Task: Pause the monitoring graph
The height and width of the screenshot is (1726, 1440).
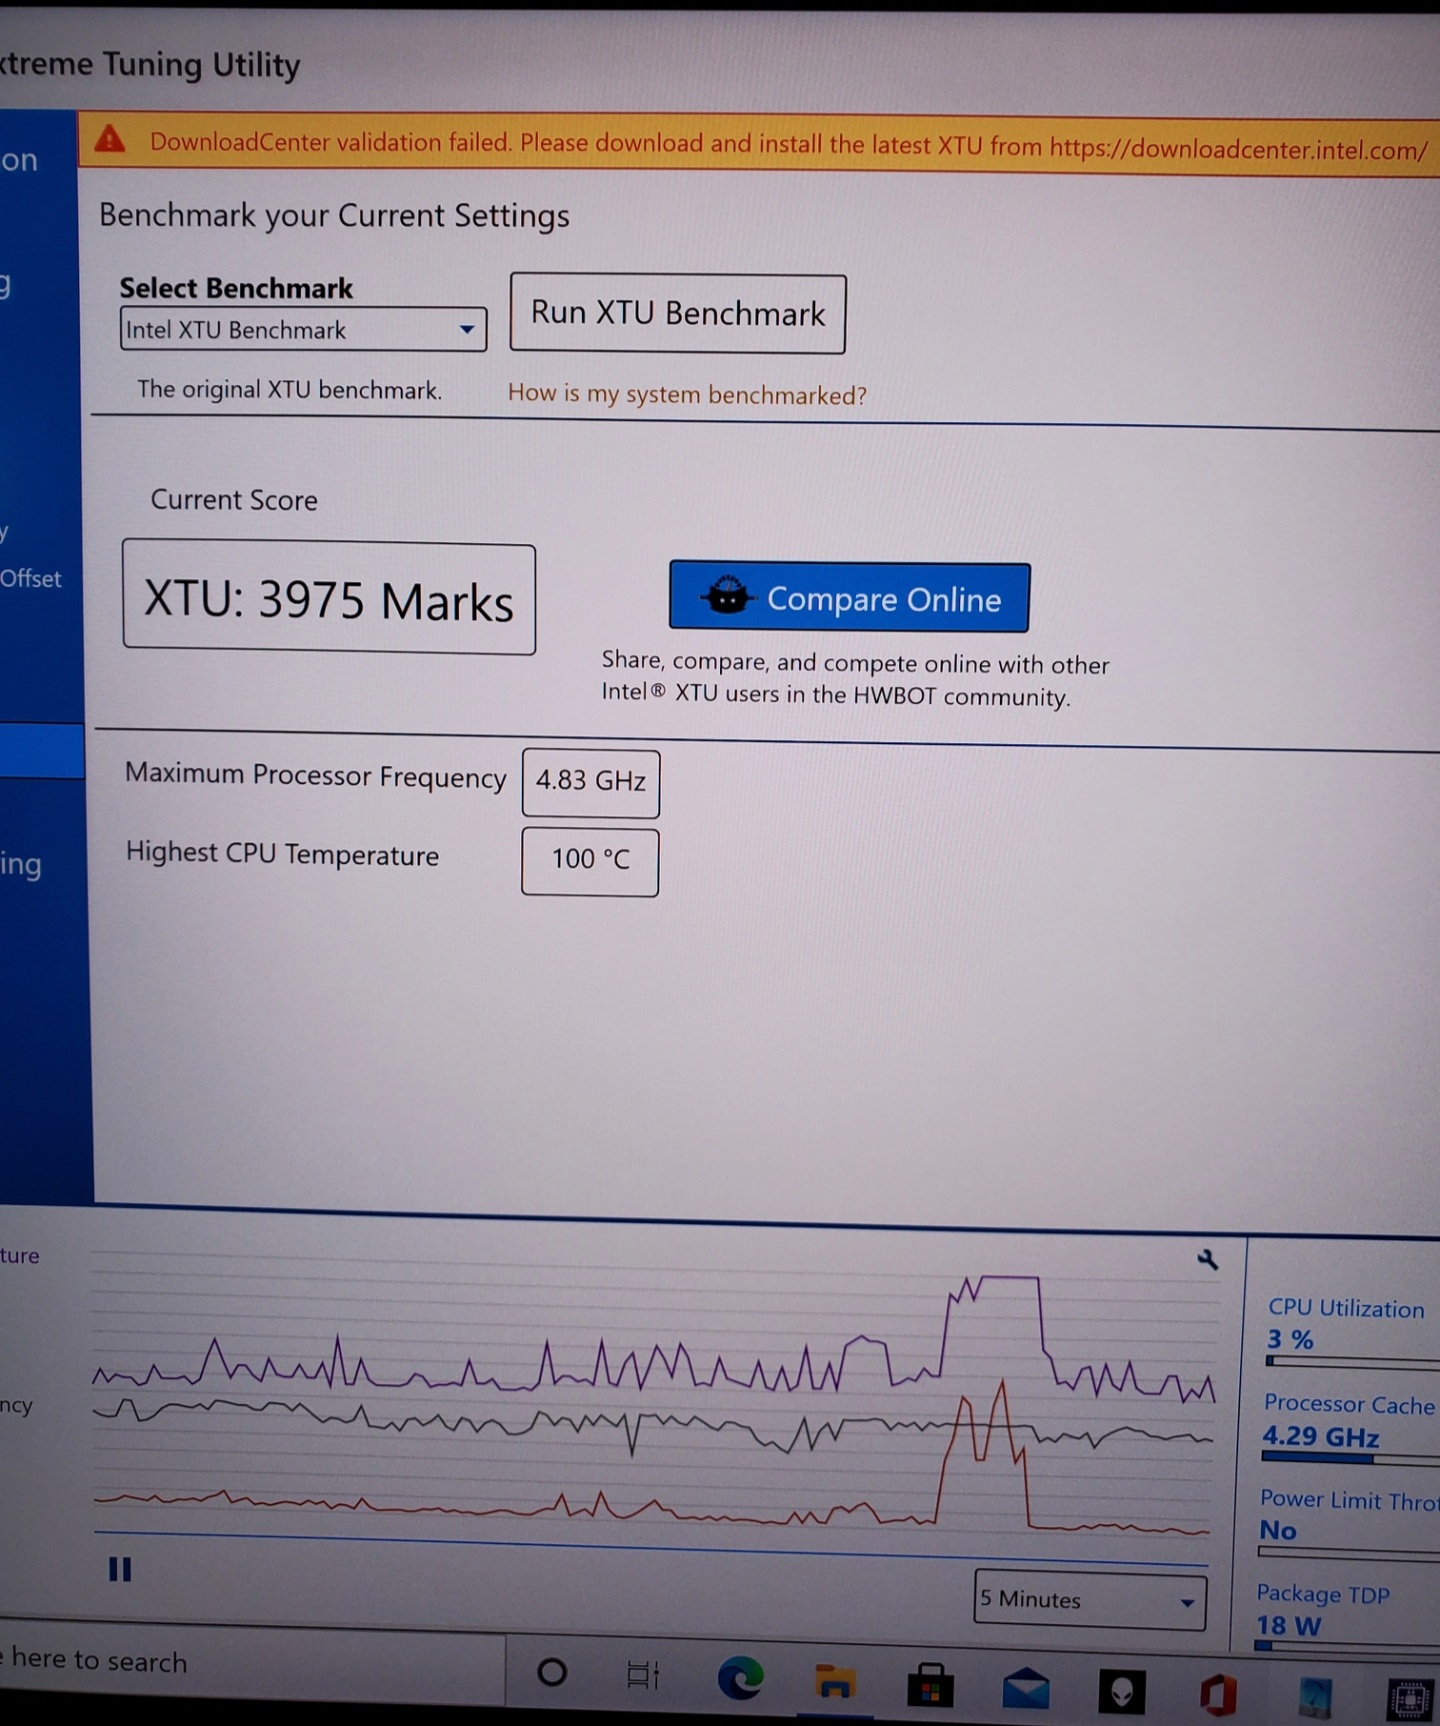Action: click(x=120, y=1570)
